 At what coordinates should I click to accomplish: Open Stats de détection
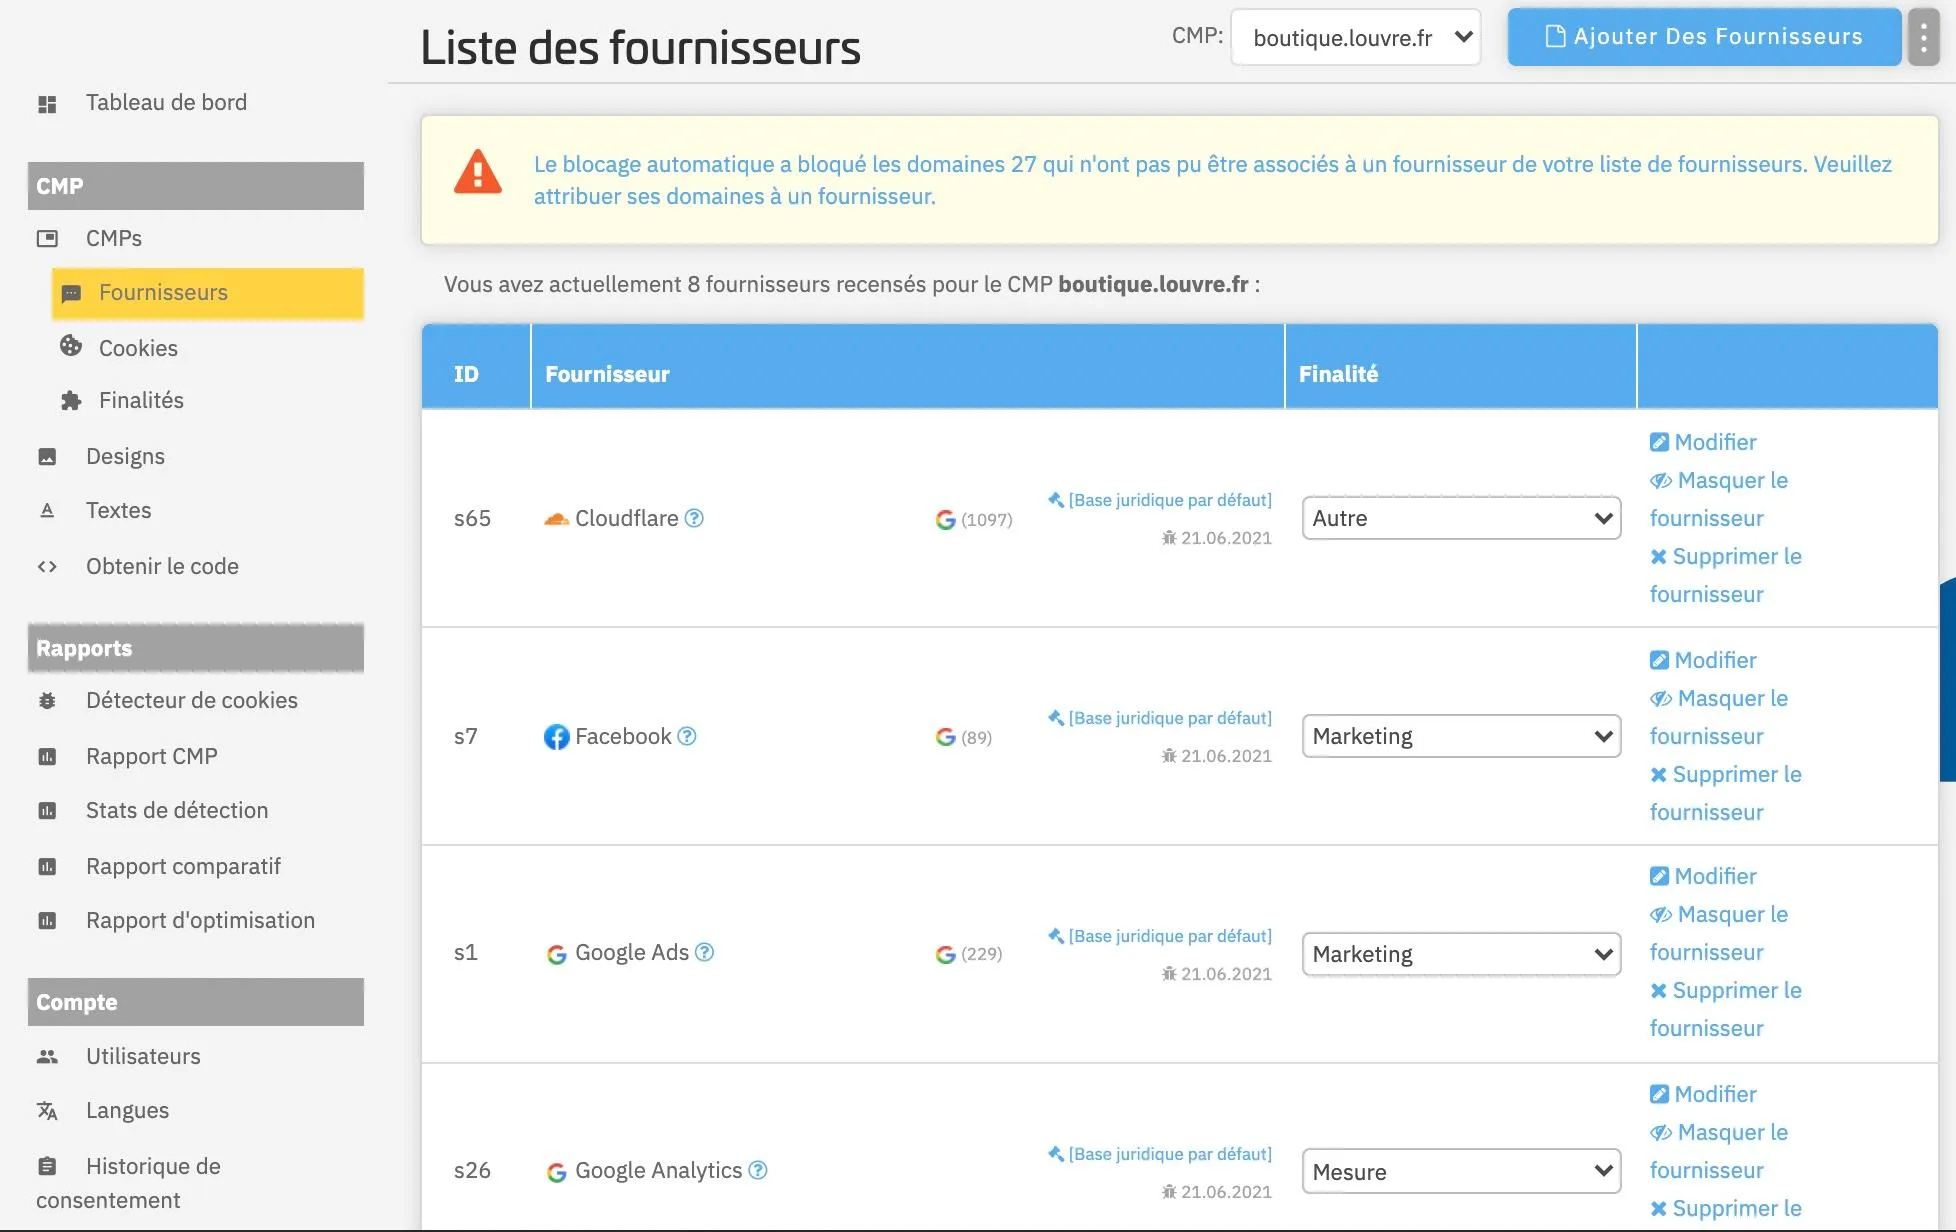click(177, 810)
